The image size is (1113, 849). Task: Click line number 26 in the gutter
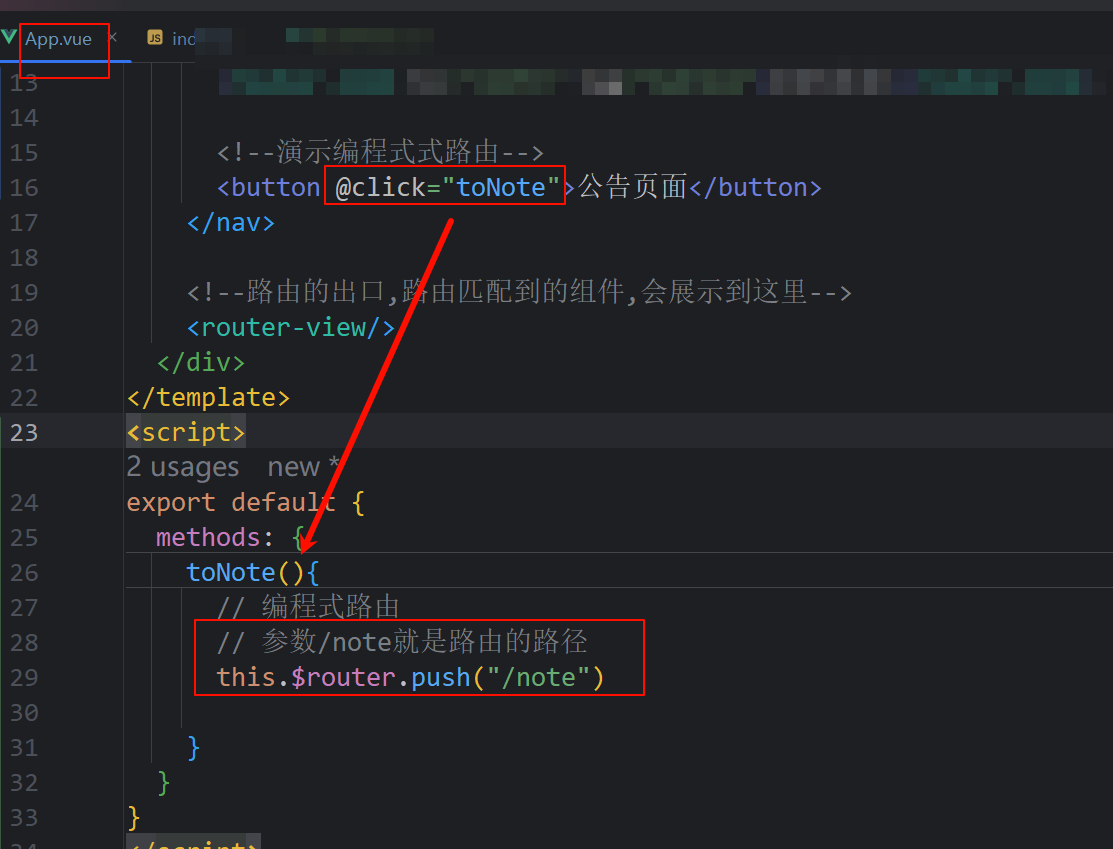(23, 572)
